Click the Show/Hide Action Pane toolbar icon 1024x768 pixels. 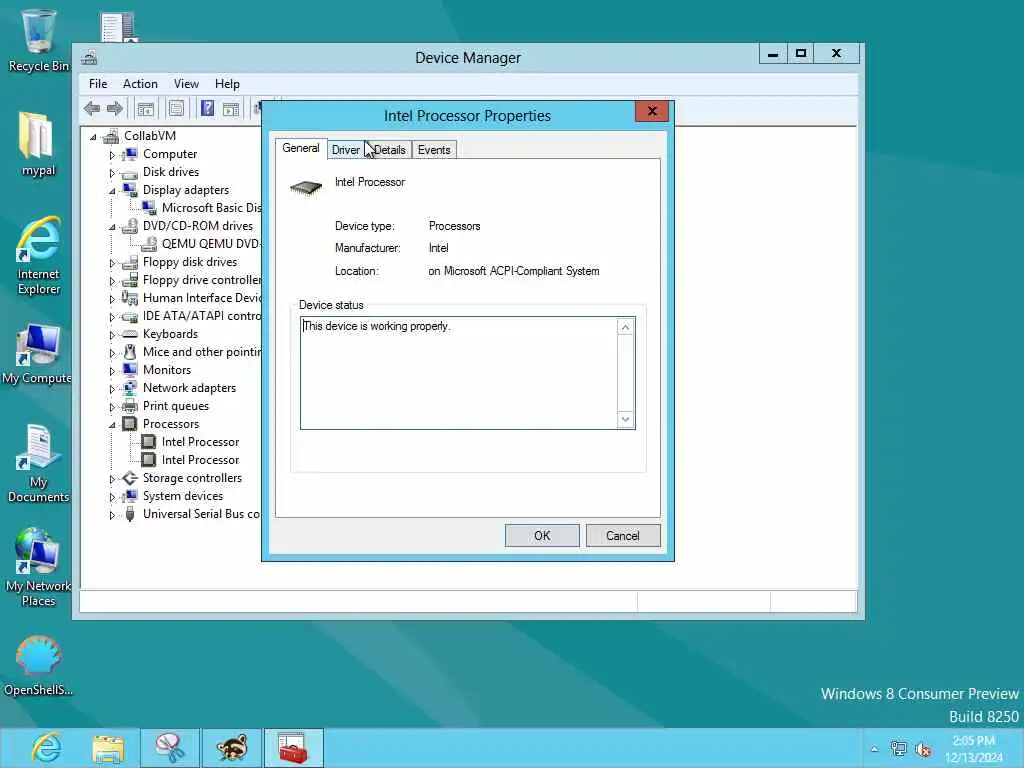231,109
